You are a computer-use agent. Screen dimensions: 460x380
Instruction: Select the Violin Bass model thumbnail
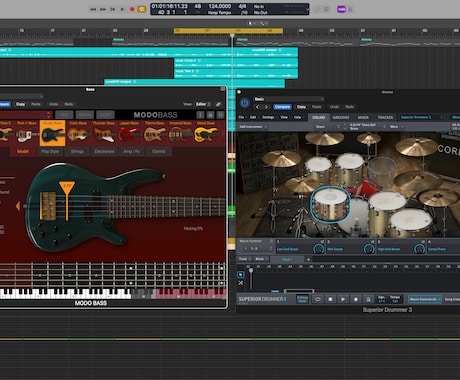(78, 133)
